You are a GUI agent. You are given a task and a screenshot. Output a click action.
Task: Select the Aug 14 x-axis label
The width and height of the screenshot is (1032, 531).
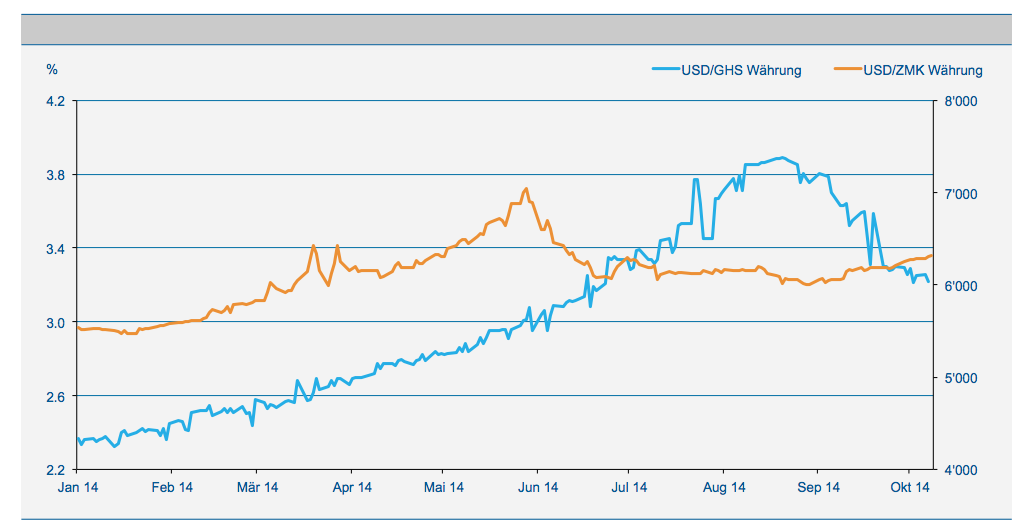pyautogui.click(x=724, y=488)
